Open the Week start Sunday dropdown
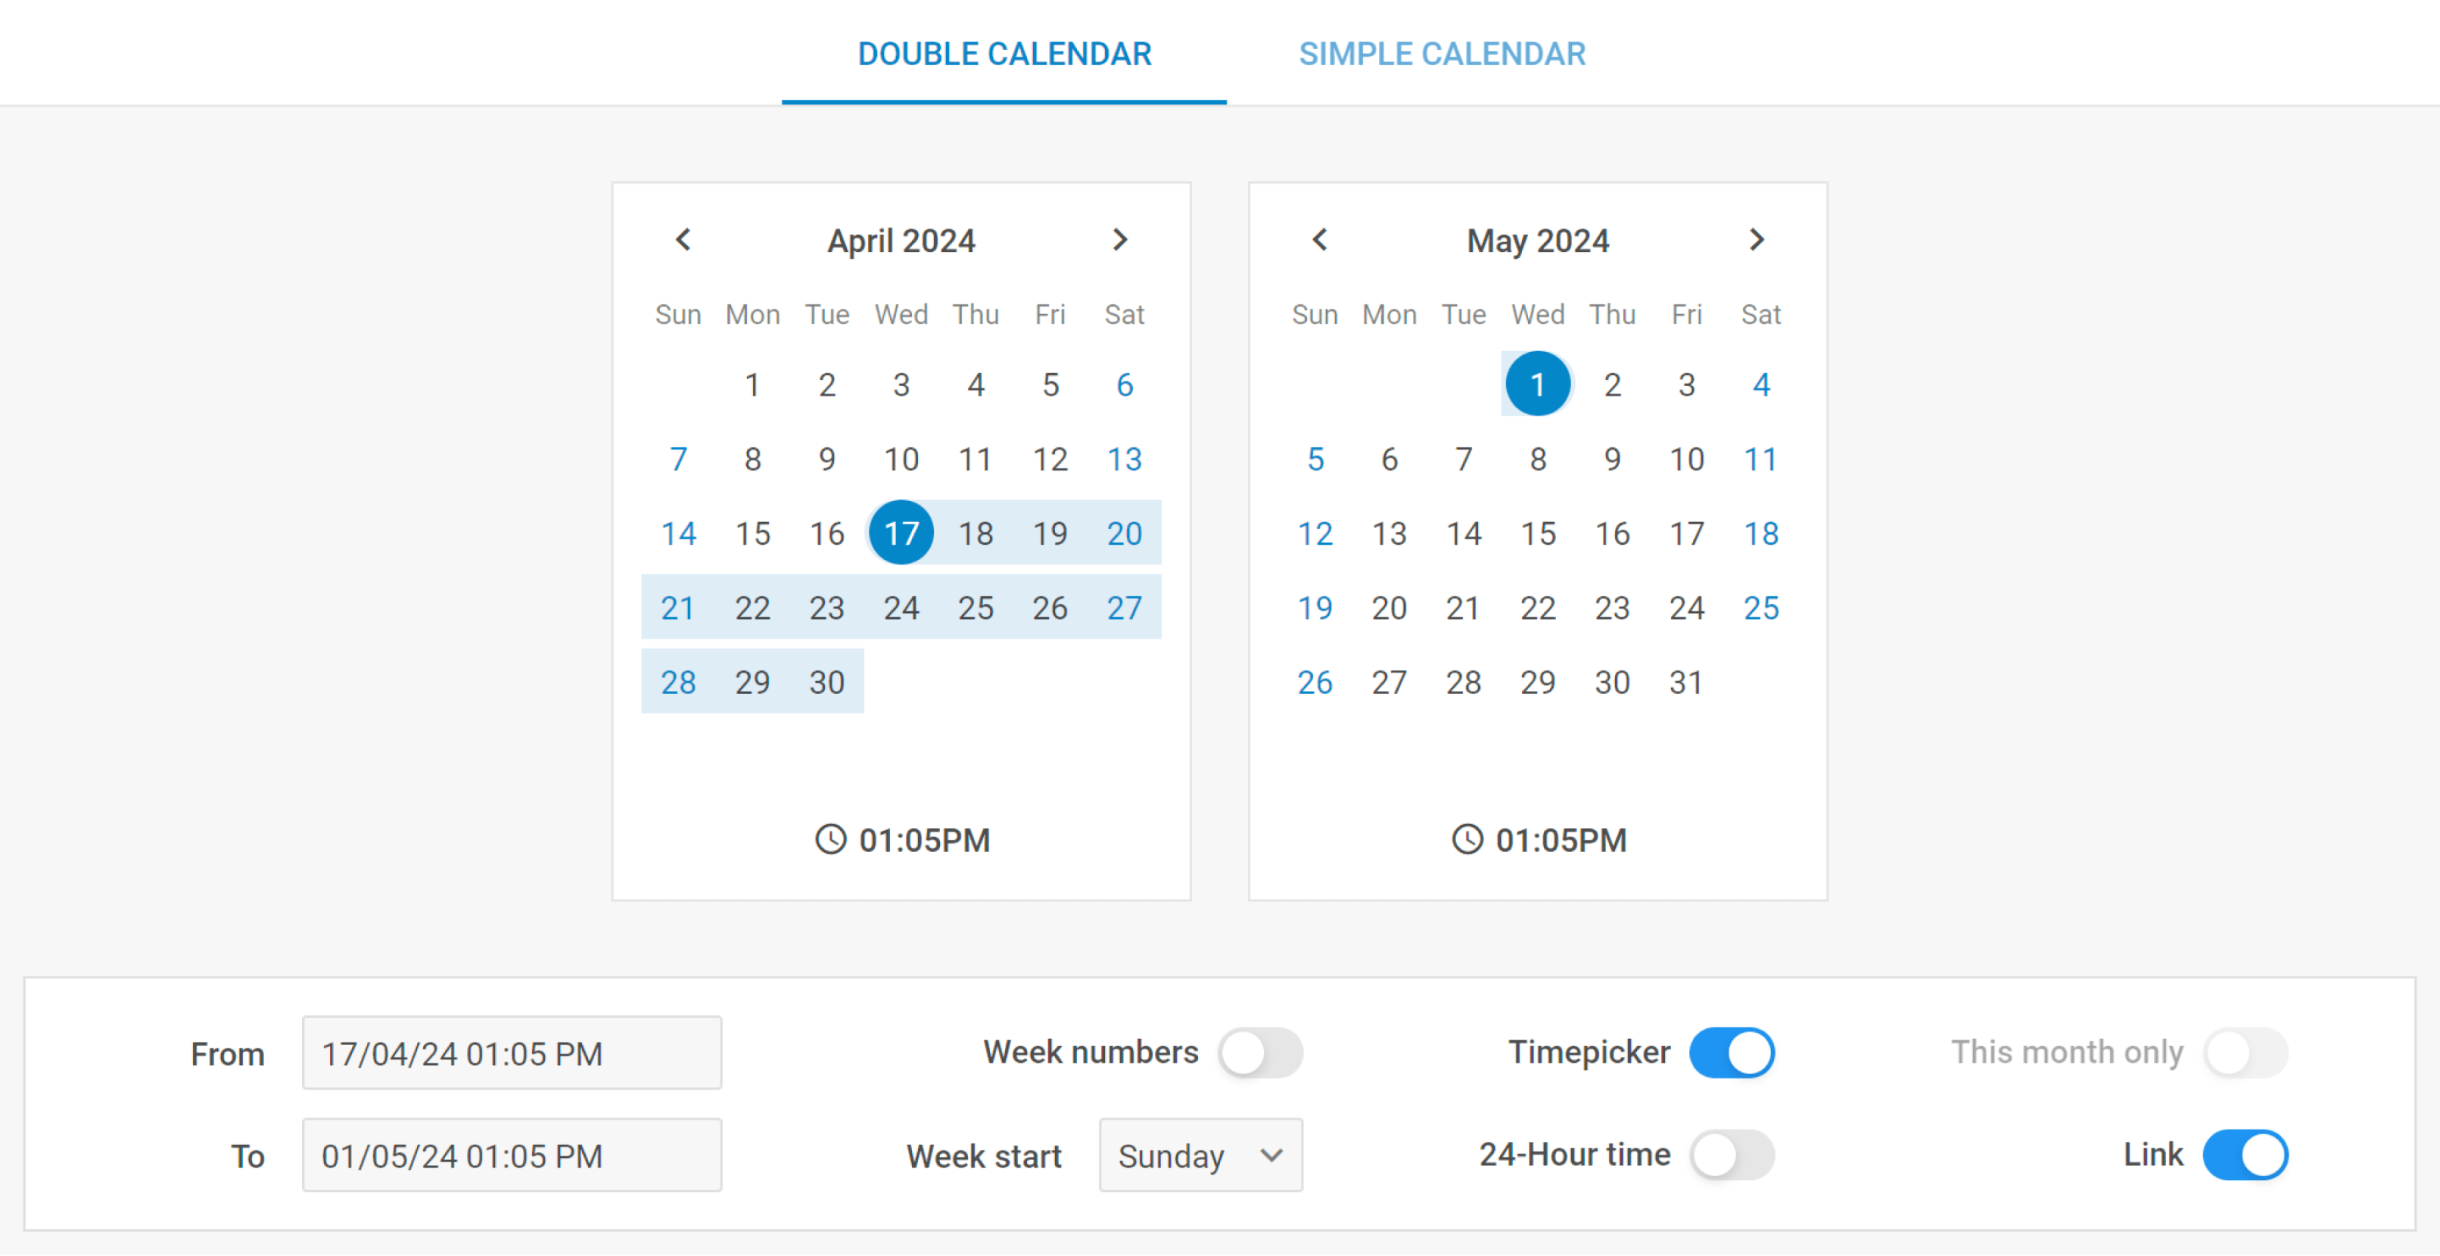 [x=1201, y=1155]
